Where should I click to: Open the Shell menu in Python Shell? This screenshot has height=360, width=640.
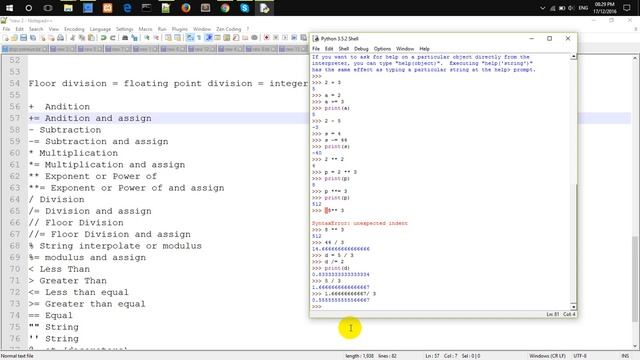click(x=344, y=49)
